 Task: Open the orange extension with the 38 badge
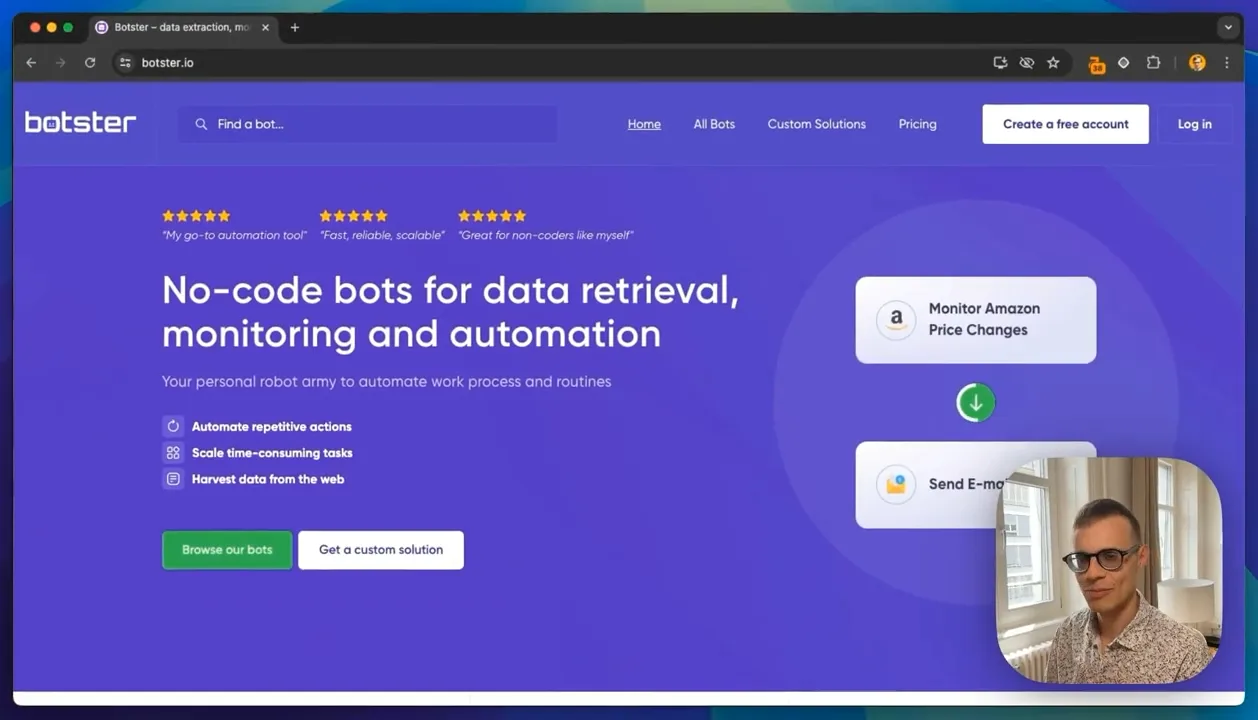point(1096,63)
